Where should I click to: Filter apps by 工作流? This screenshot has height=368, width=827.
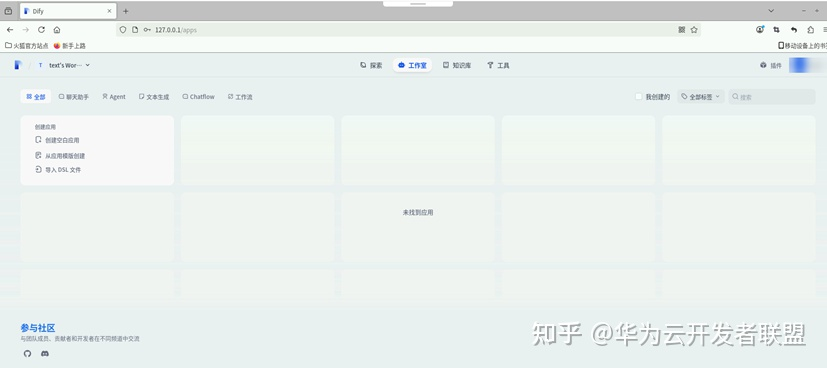tap(240, 97)
